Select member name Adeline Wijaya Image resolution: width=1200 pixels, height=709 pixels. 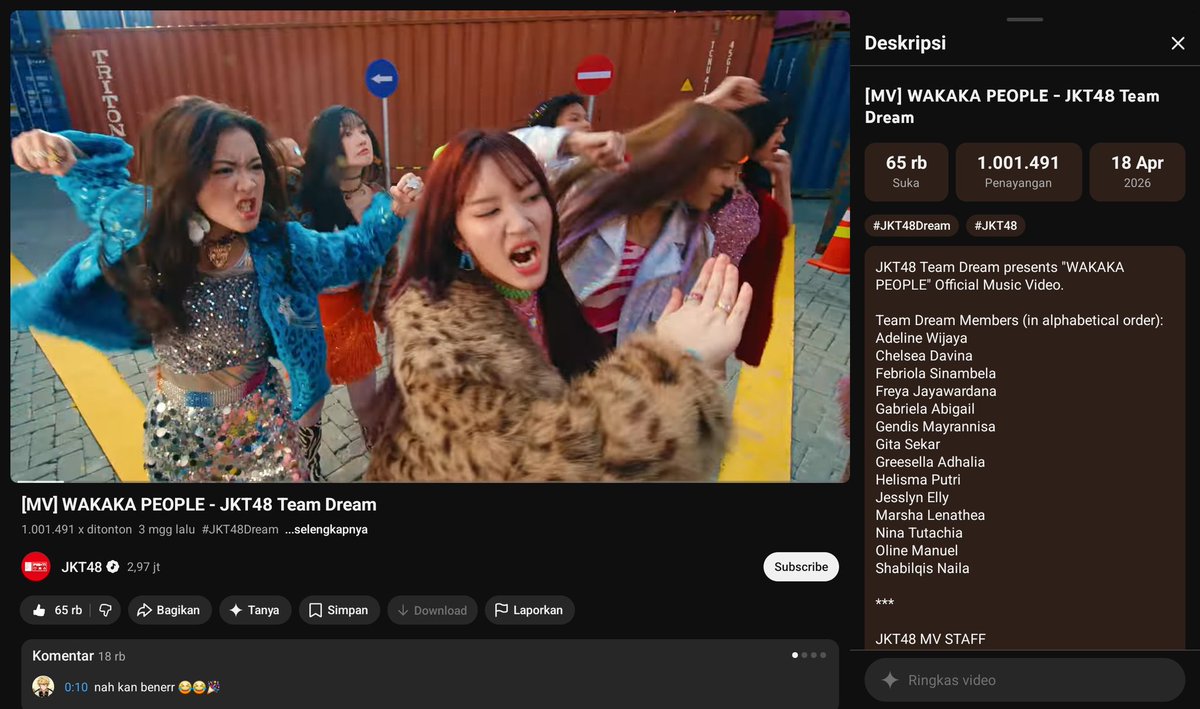921,338
